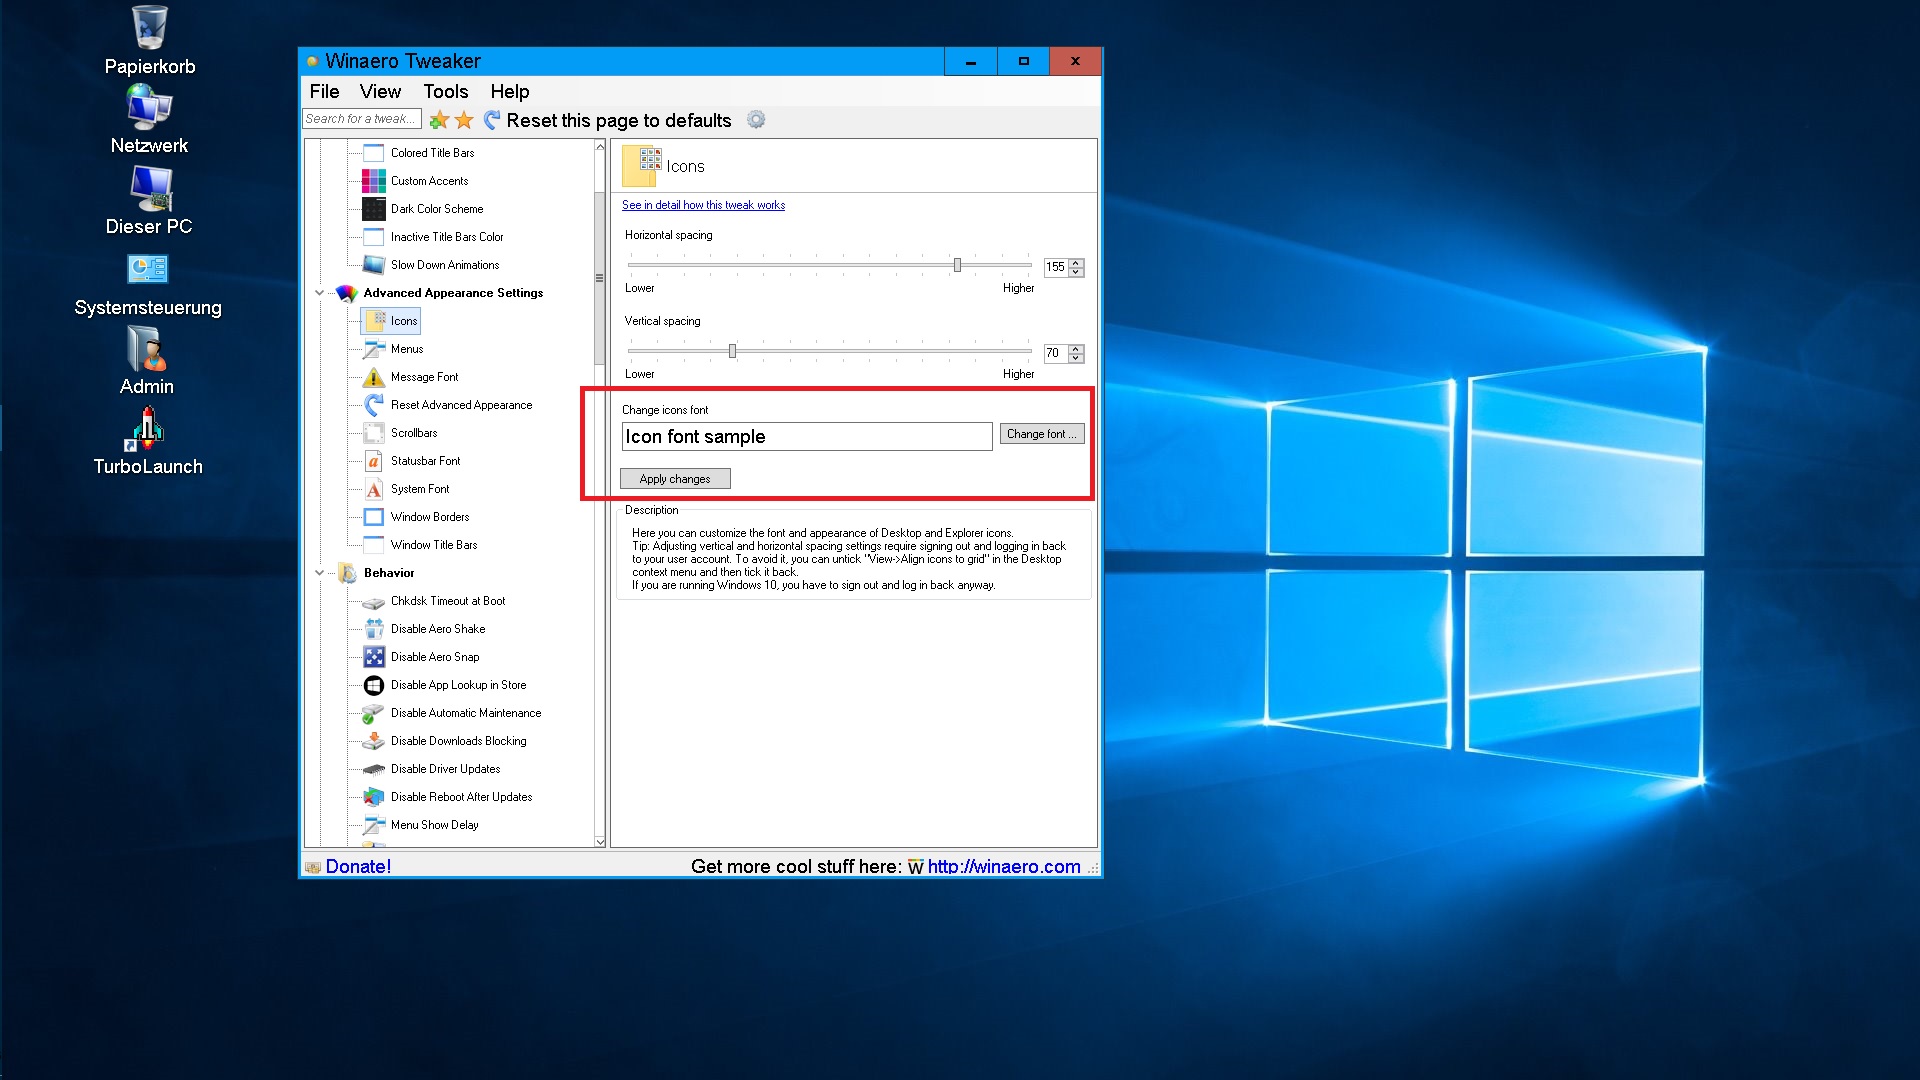Viewport: 1920px width, 1080px height.
Task: Open Disable Aero Snap tweak
Action: point(434,657)
